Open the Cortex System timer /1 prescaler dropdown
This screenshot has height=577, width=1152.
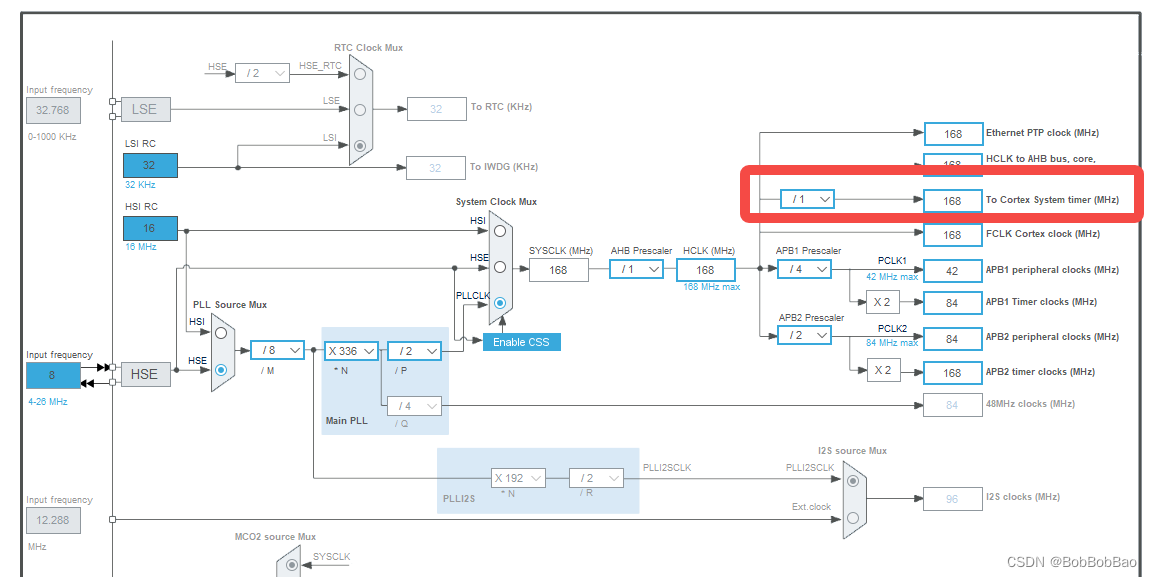[x=807, y=199]
